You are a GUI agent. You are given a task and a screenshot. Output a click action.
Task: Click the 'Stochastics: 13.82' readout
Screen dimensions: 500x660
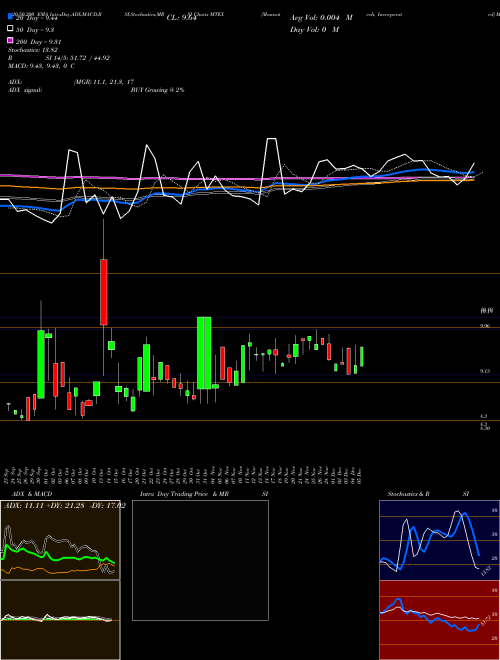[33, 50]
